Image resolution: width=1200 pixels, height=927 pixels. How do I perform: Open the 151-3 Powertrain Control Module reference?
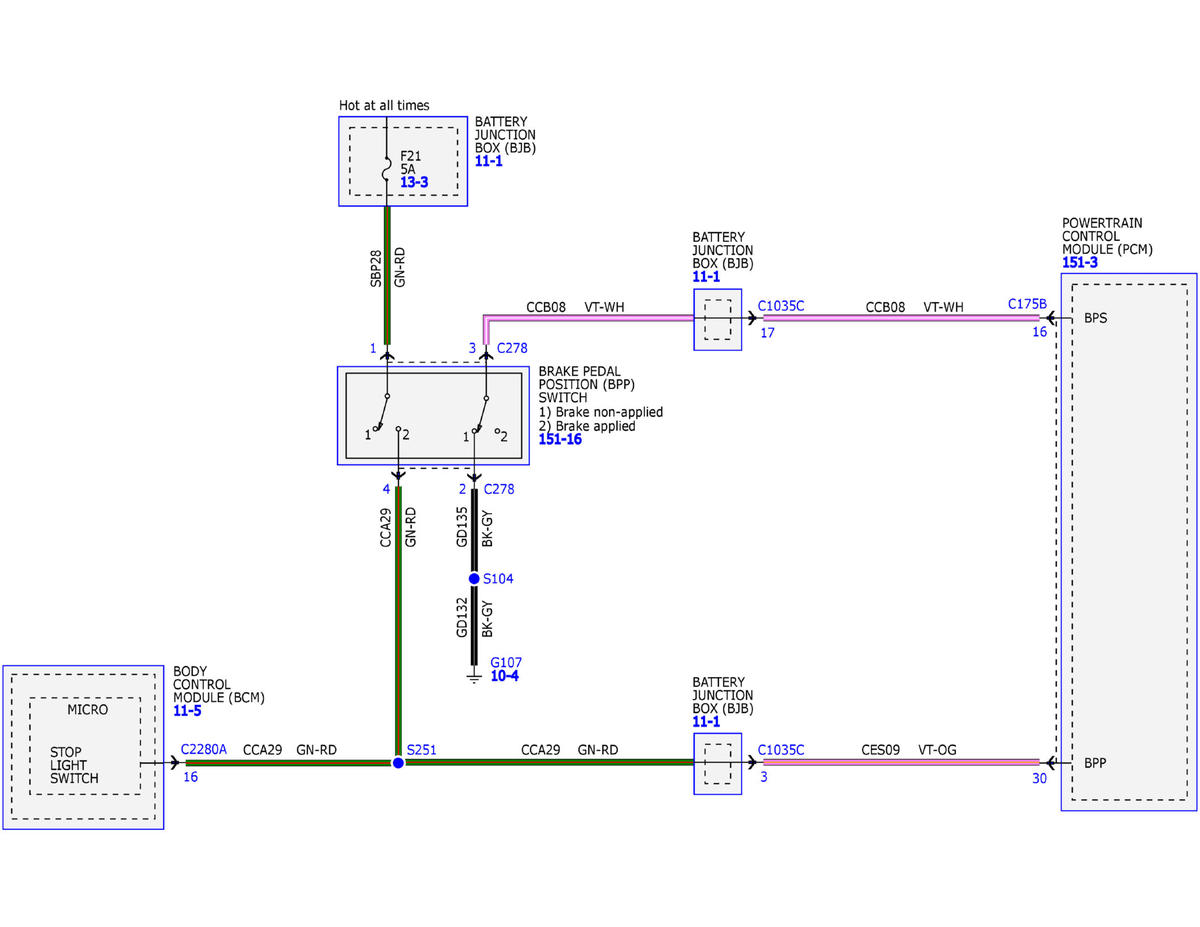coord(1080,263)
